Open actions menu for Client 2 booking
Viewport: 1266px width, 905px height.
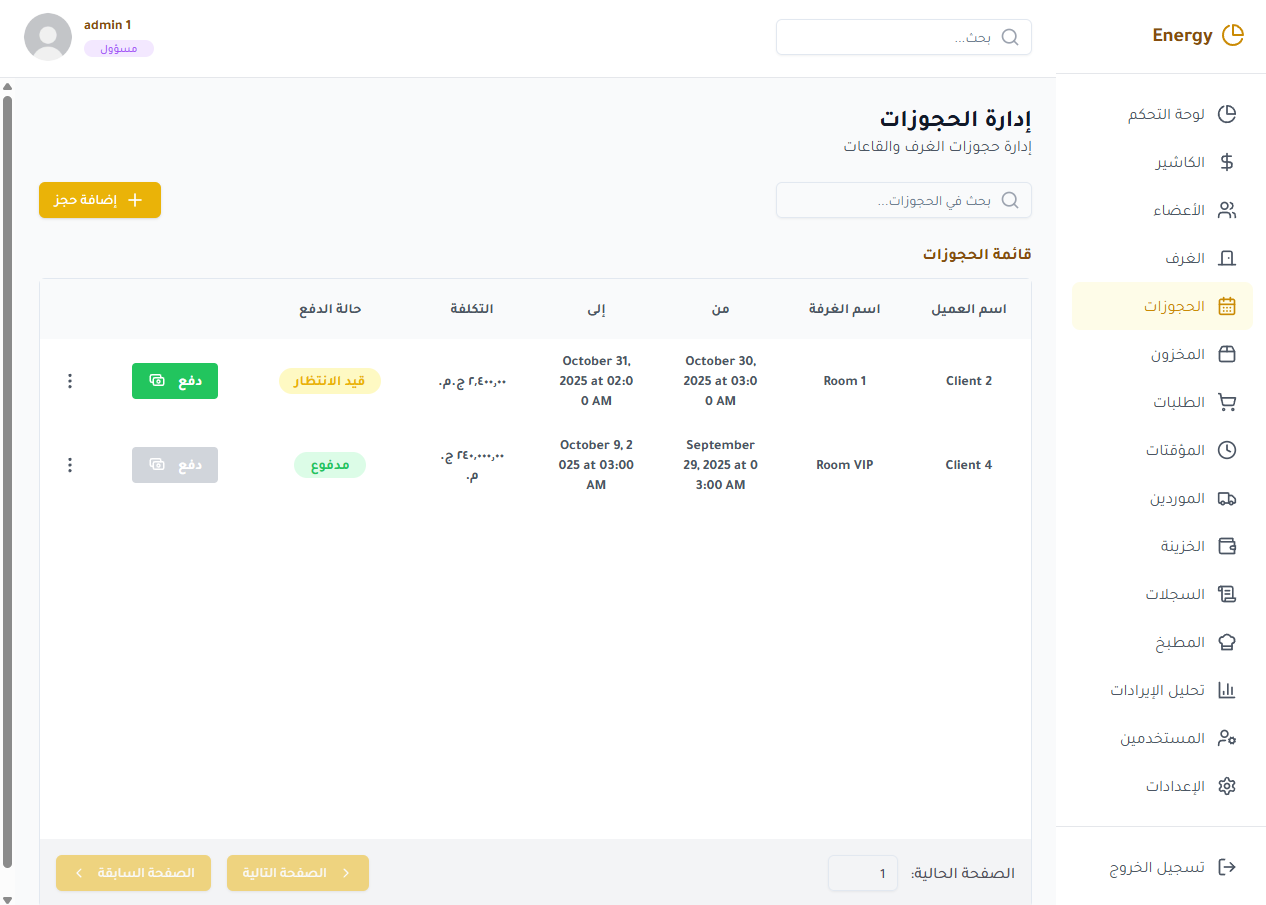point(70,381)
